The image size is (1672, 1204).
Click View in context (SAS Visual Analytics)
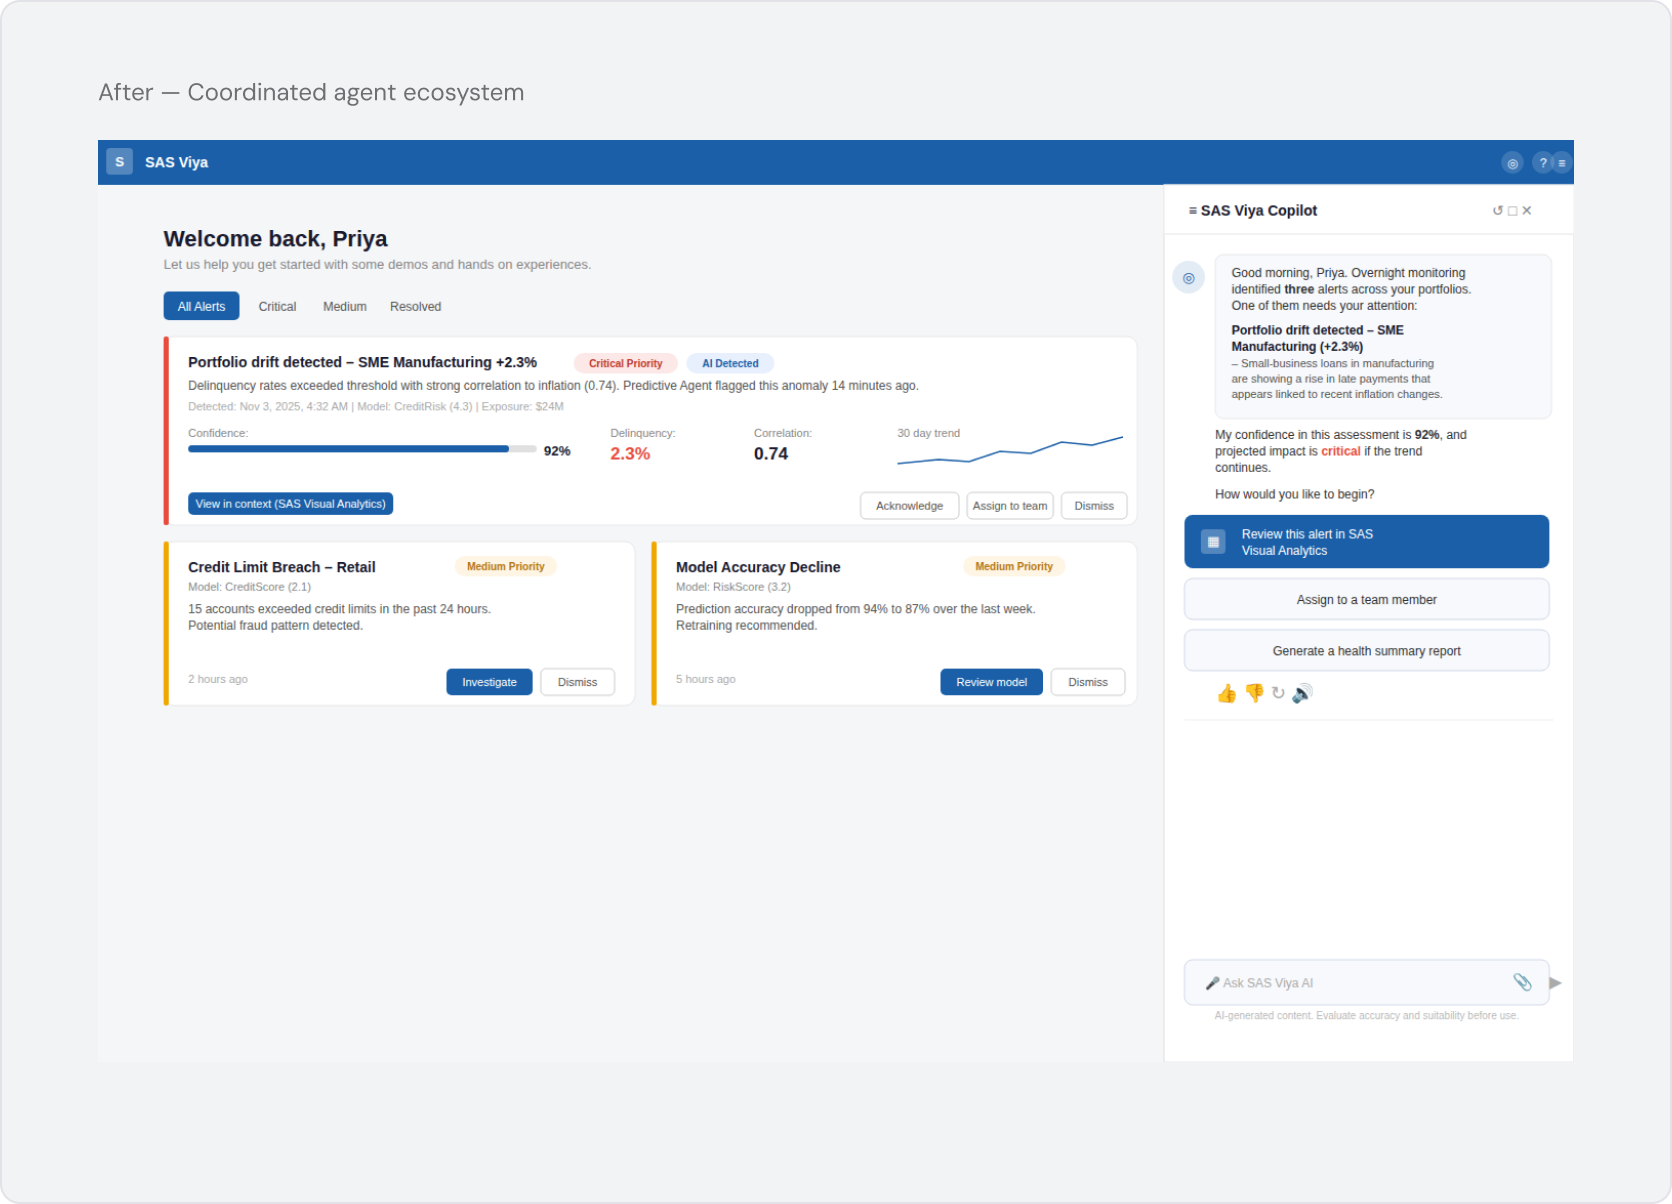(290, 504)
